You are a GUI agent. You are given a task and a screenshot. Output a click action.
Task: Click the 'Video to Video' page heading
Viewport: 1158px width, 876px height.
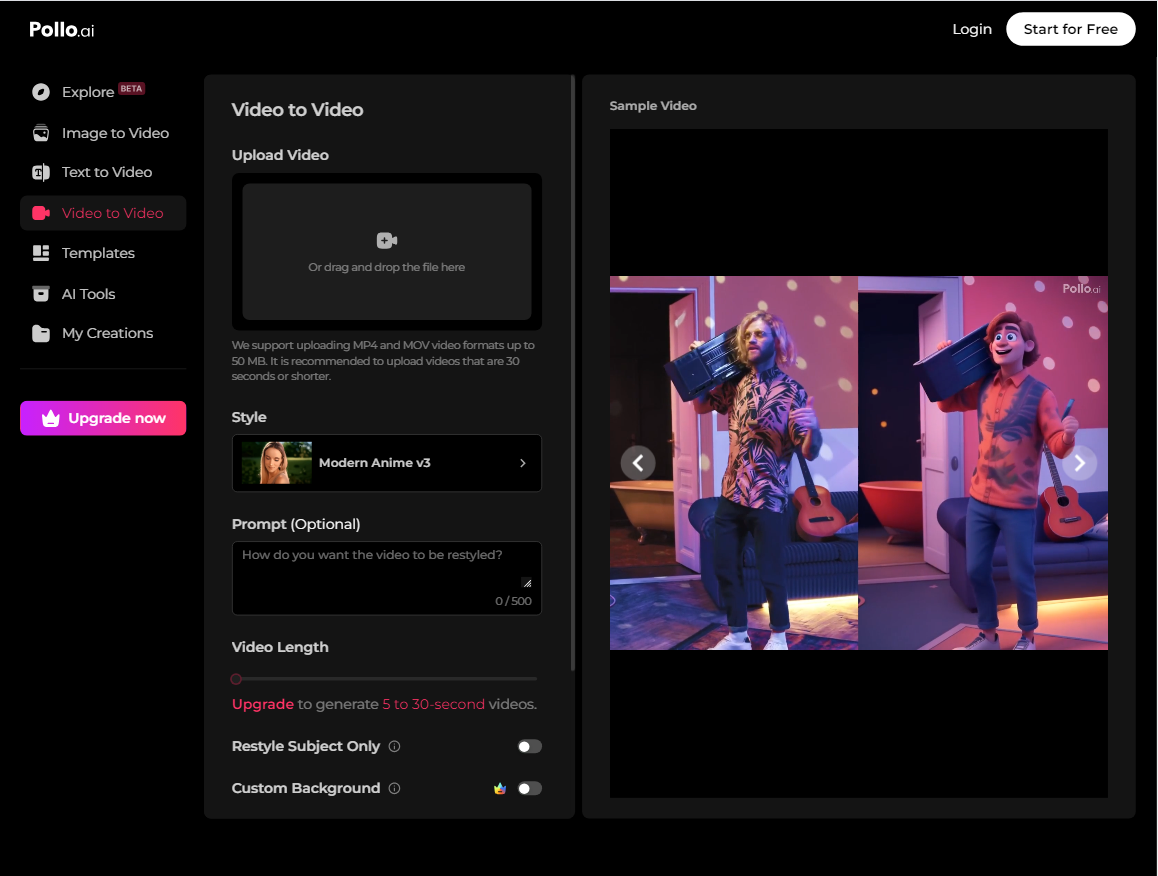pyautogui.click(x=298, y=109)
